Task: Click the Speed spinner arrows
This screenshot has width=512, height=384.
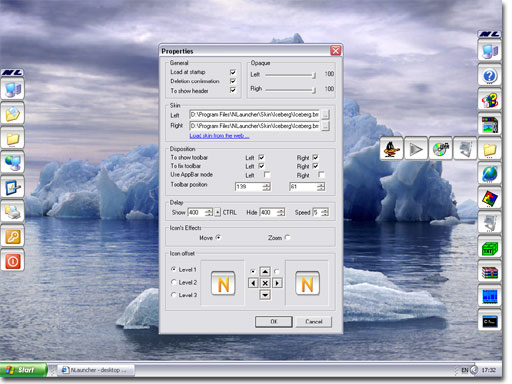Action: coord(325,212)
